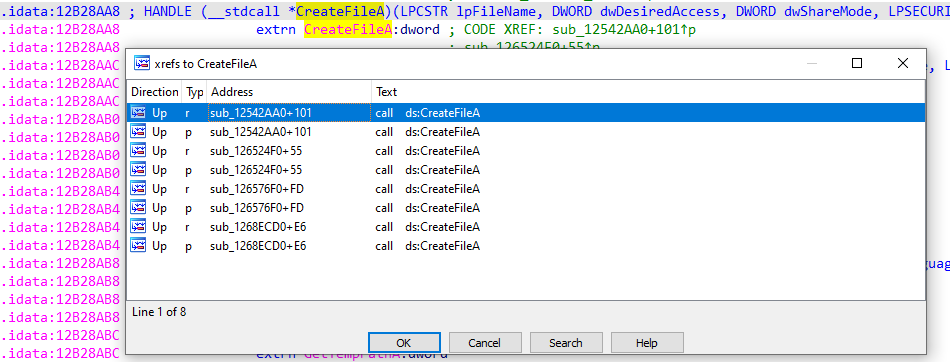
Task: Select address sub_1268ECD0+E6 in the type r row
Action: pyautogui.click(x=258, y=227)
